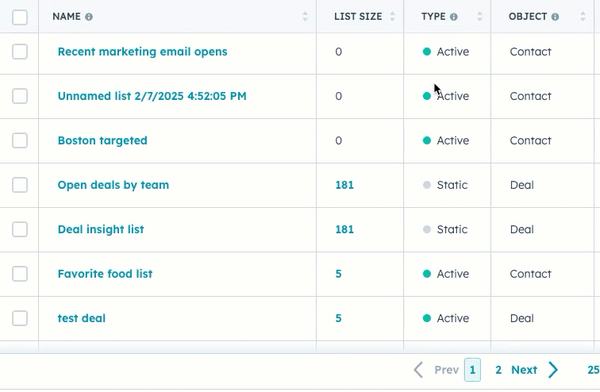Screen dimensions: 600x392
Task: Sort the table by NAME column arrows
Action: pyautogui.click(x=305, y=16)
